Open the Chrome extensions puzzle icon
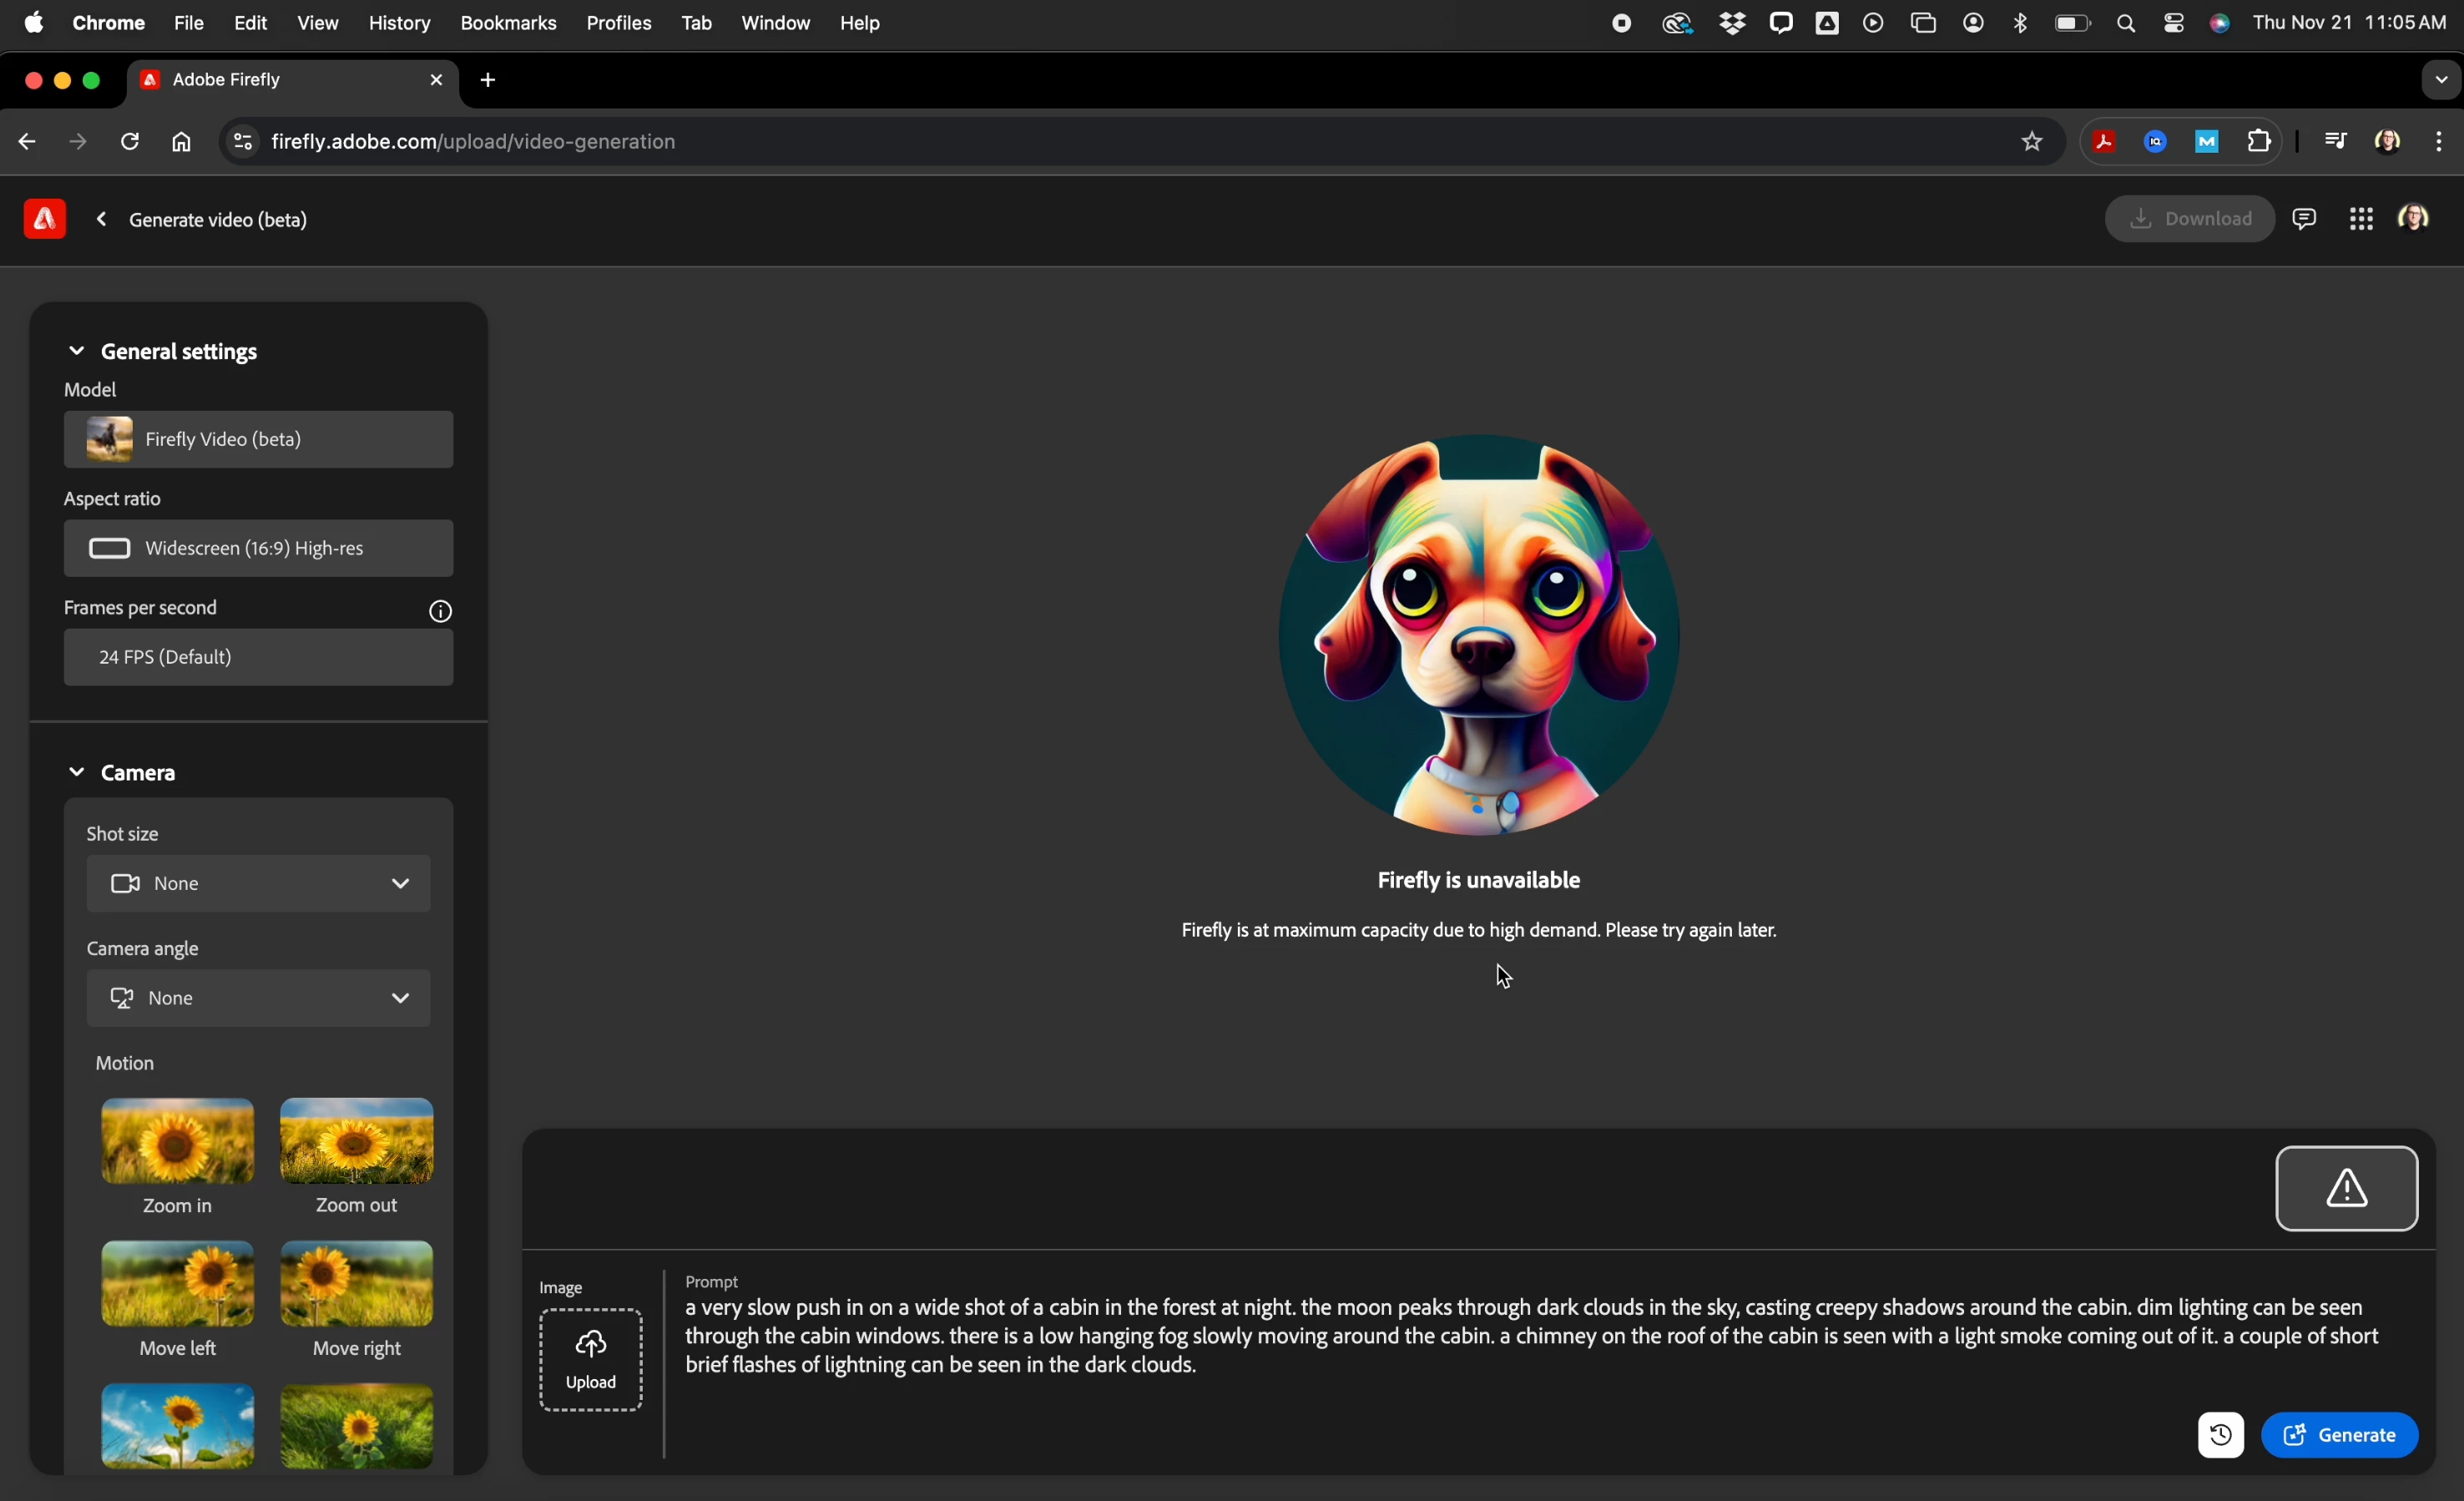 pos(2259,142)
